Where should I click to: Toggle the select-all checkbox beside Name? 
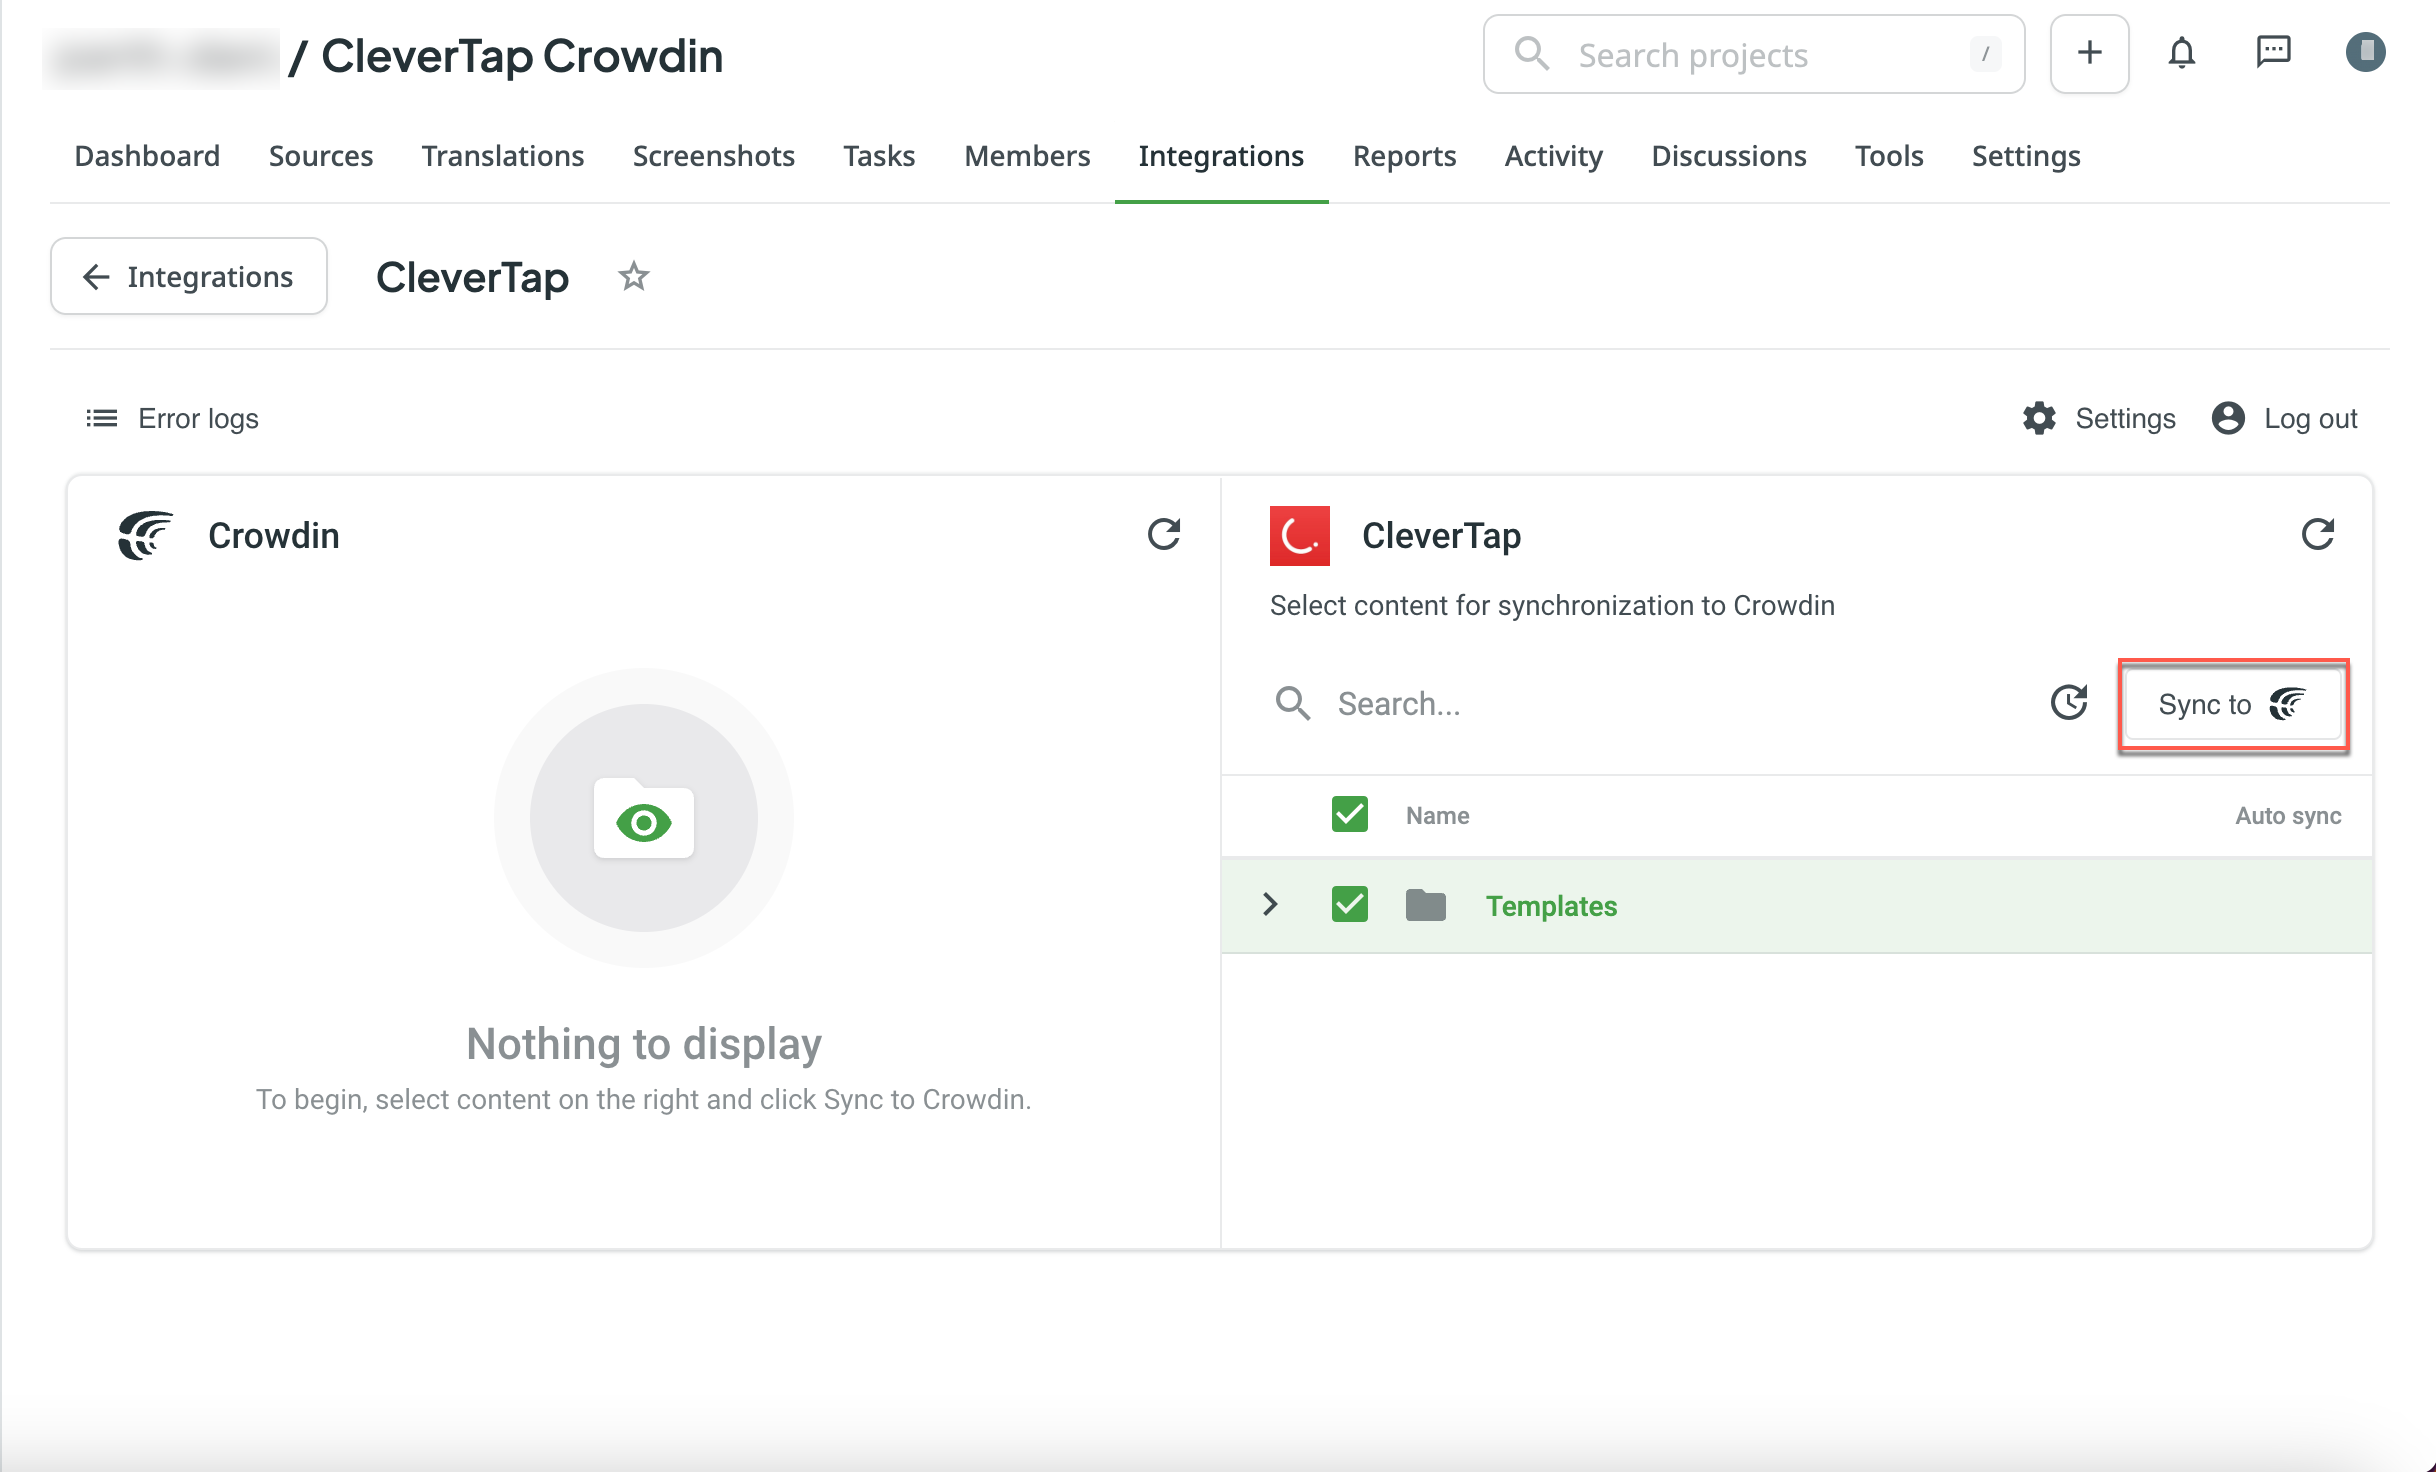(1349, 814)
